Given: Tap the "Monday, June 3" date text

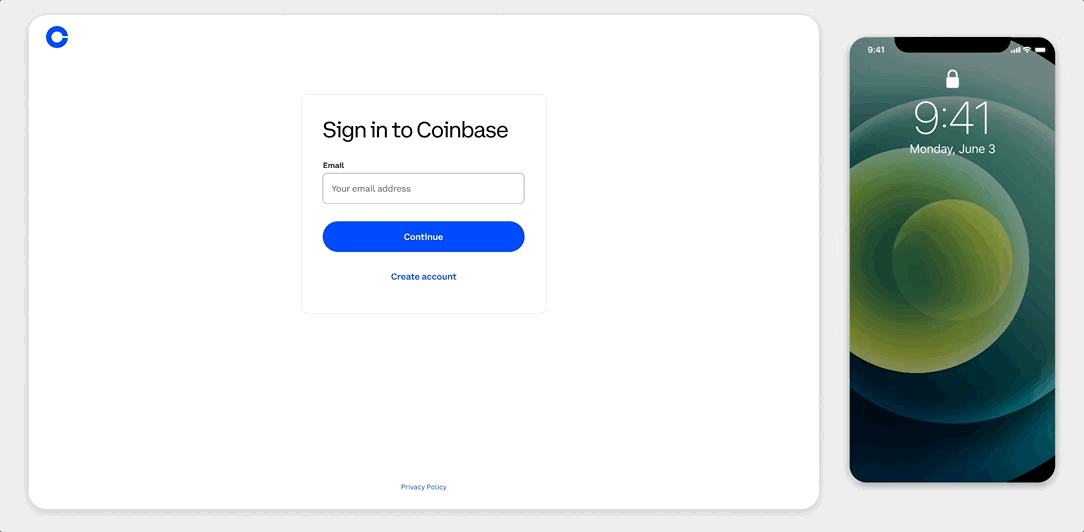Looking at the screenshot, I should point(952,149).
